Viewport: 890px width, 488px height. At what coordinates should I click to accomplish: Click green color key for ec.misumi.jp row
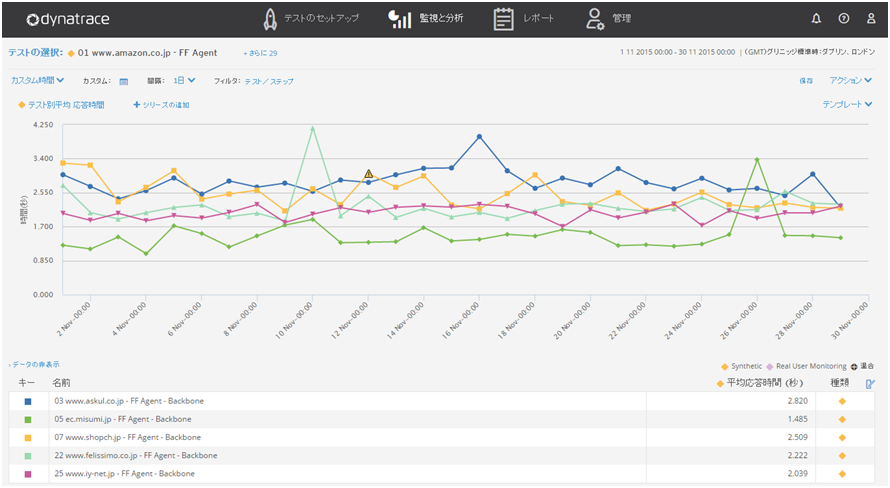28,420
